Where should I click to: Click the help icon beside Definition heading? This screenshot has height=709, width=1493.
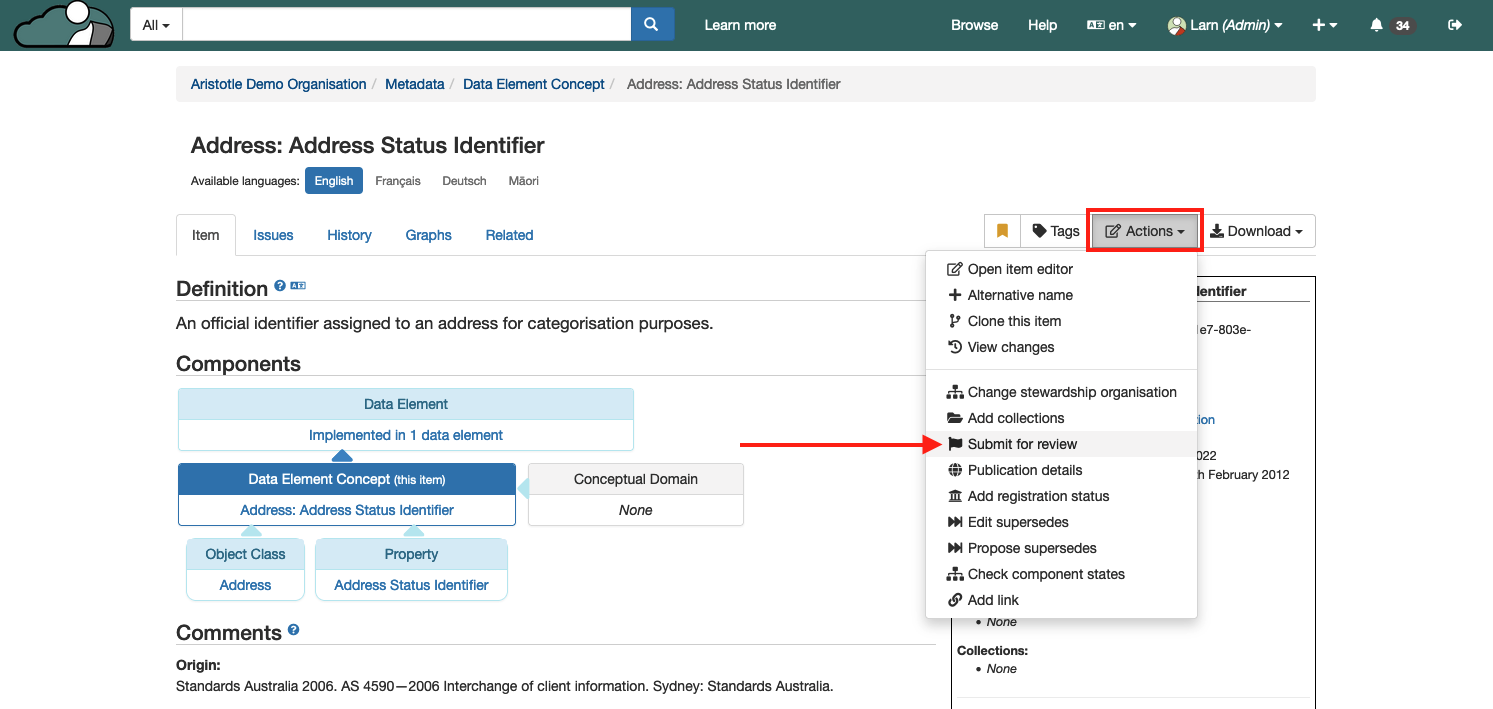click(280, 286)
